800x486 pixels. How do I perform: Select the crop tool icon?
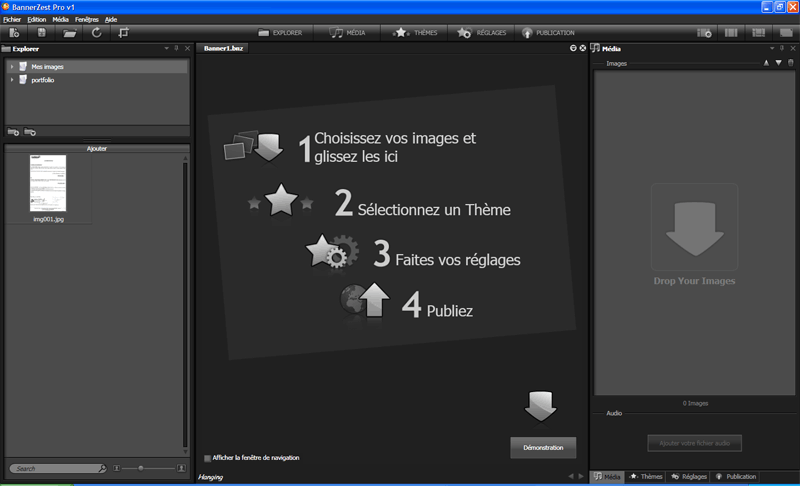pyautogui.click(x=124, y=33)
